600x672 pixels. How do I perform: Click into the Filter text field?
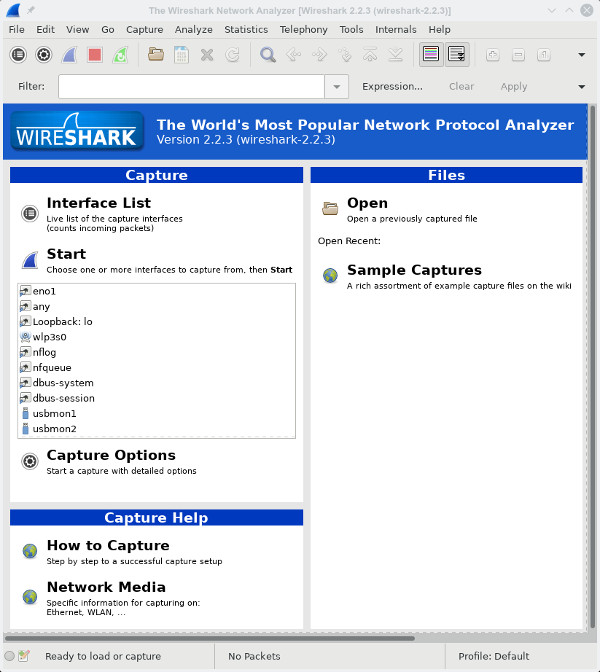[191, 87]
